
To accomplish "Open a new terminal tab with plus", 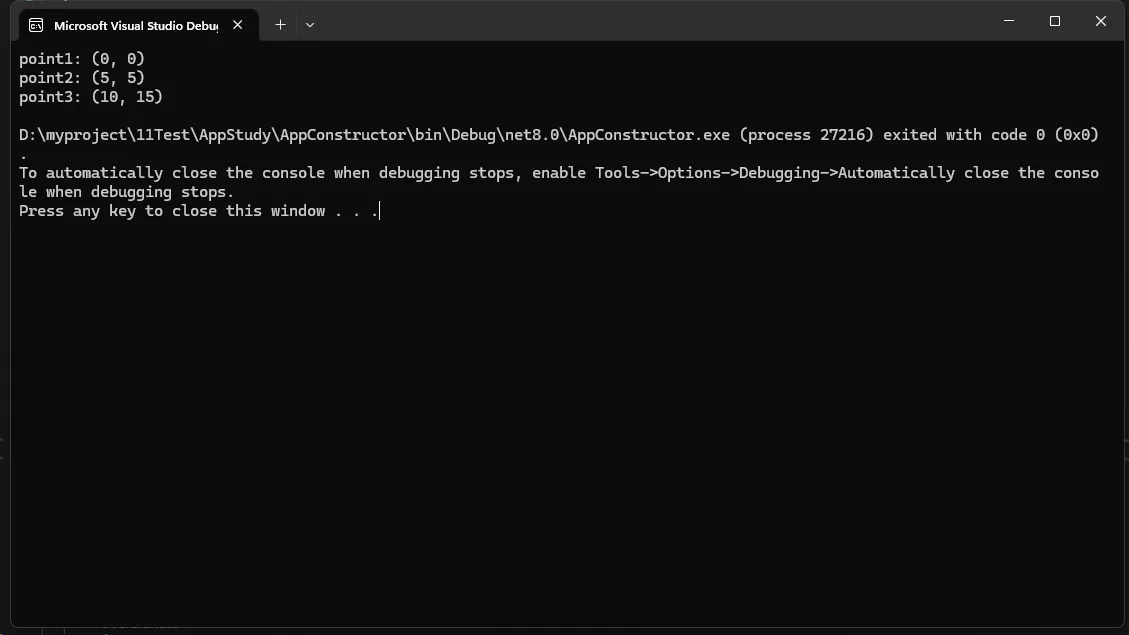I will [280, 25].
